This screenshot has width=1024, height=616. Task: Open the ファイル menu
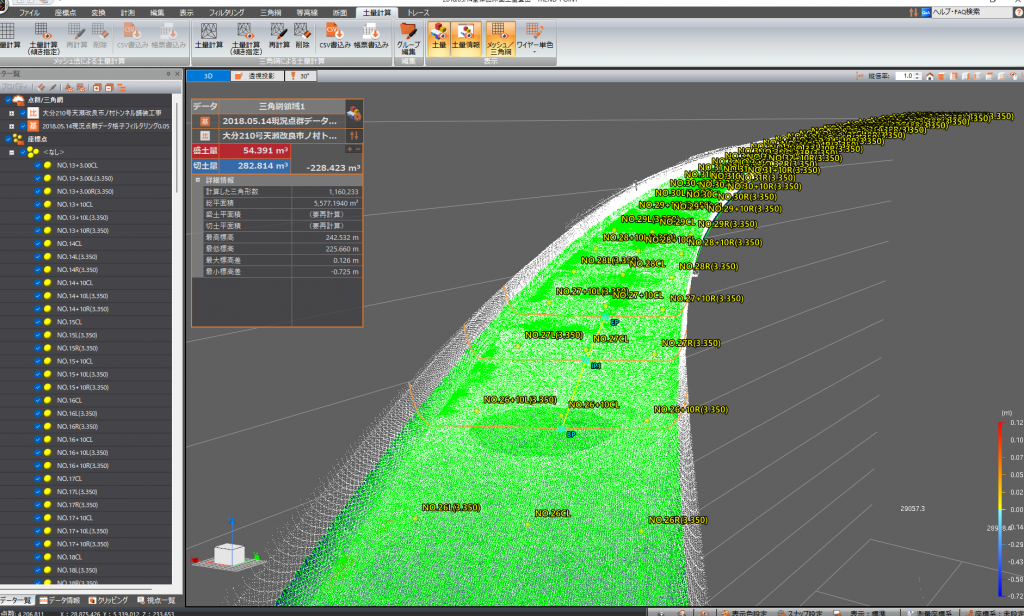pyautogui.click(x=29, y=12)
